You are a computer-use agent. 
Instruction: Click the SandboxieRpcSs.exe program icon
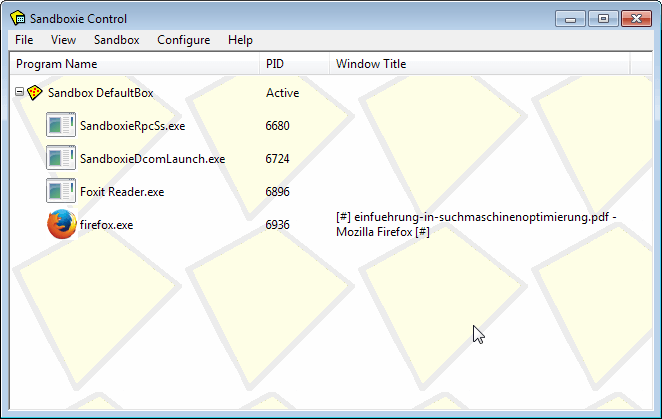61,125
